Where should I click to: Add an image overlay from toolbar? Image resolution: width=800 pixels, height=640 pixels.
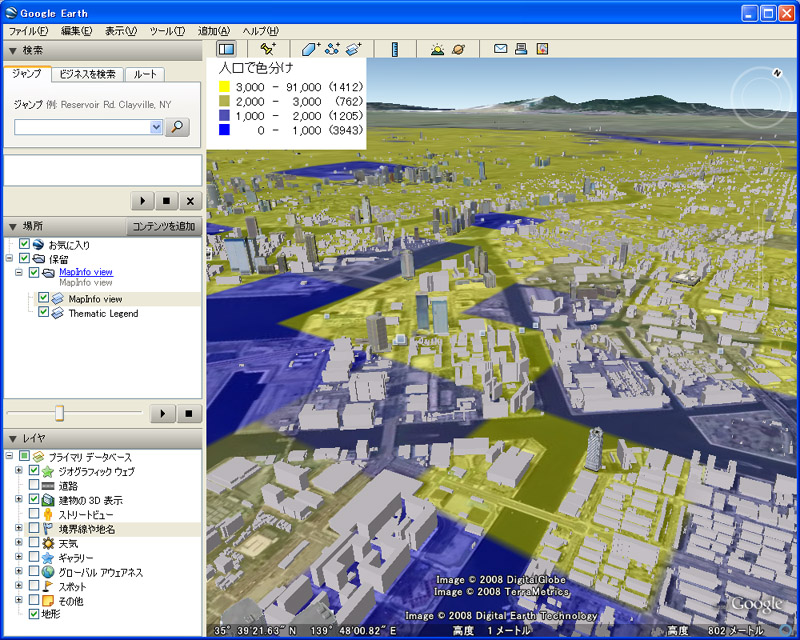(354, 49)
